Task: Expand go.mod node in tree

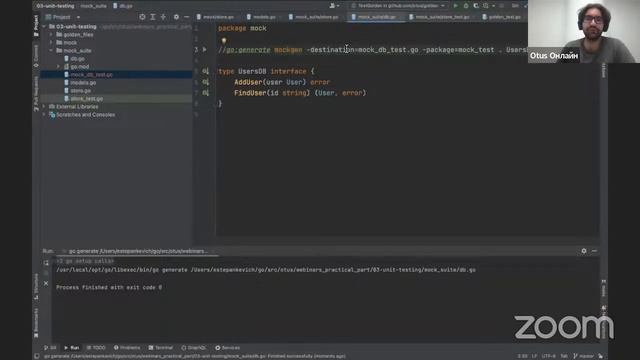Action: [x=58, y=67]
